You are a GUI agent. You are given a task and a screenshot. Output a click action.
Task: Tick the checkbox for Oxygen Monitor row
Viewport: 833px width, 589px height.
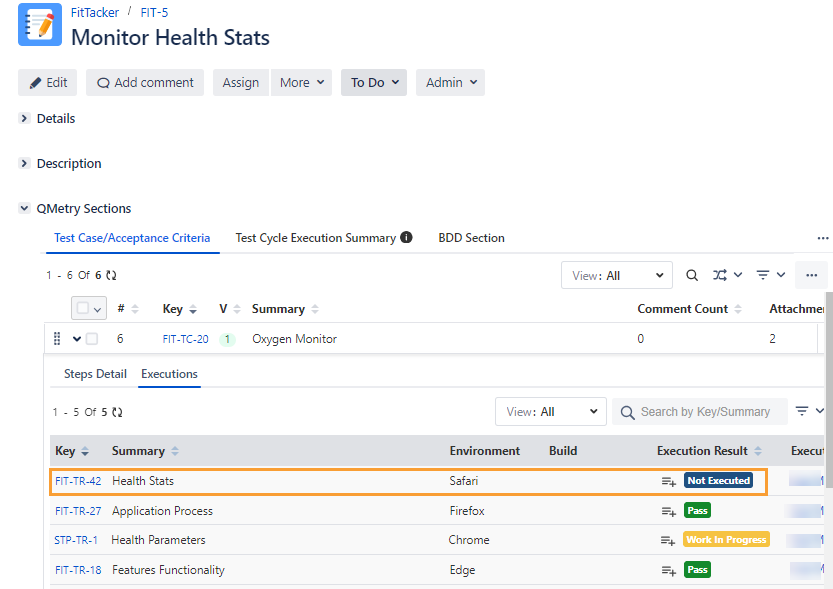pos(92,339)
